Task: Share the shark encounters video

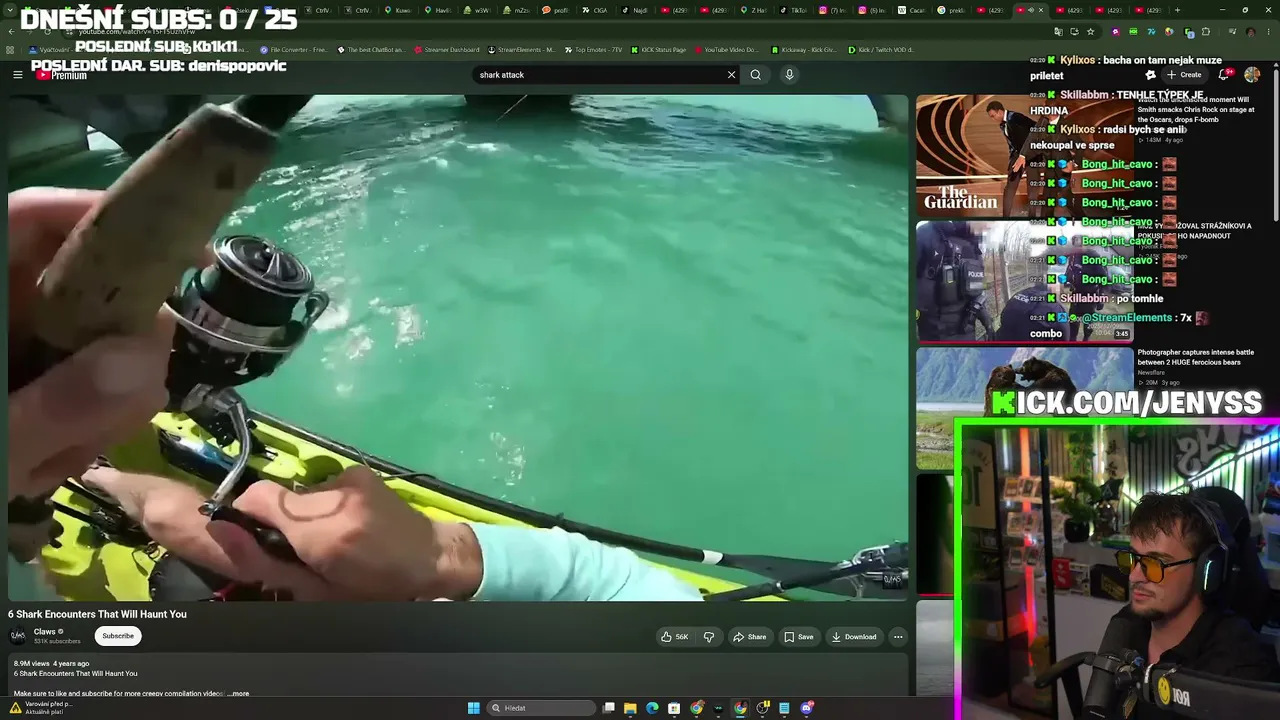Action: (750, 637)
